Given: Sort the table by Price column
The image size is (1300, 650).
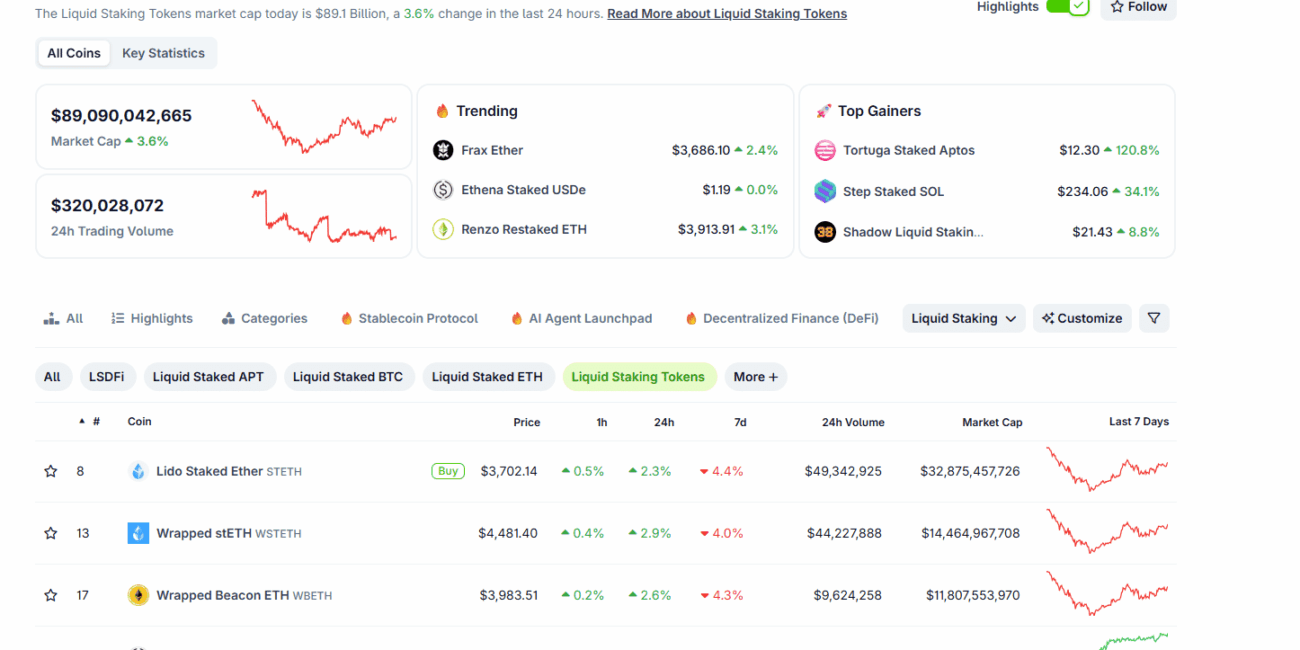Looking at the screenshot, I should (527, 422).
